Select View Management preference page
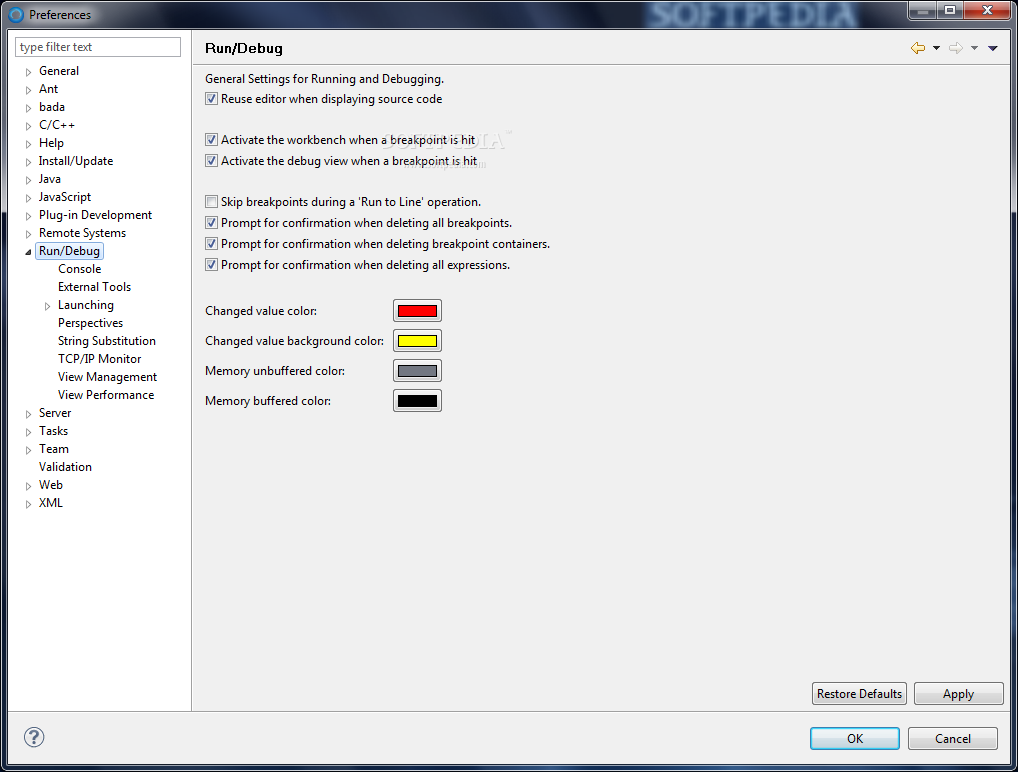The image size is (1018, 772). click(107, 377)
